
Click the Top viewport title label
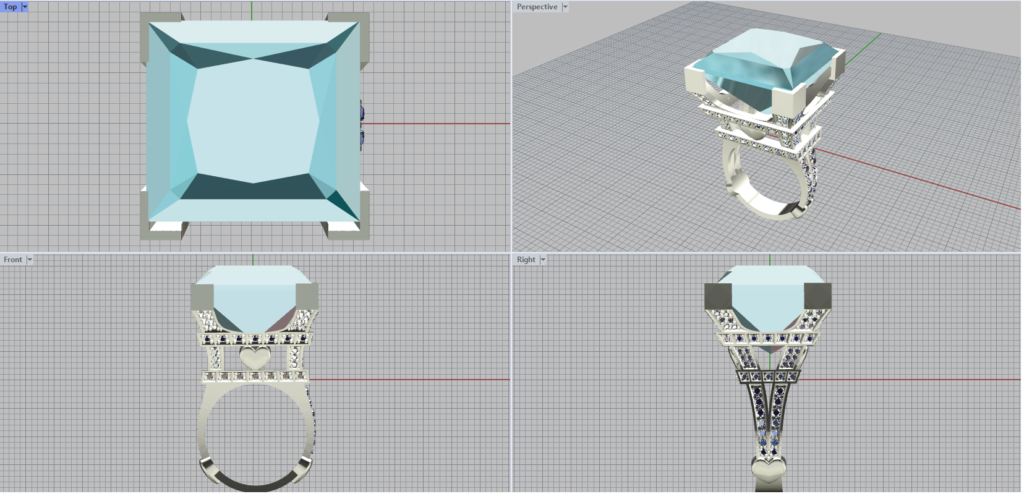pyautogui.click(x=10, y=7)
